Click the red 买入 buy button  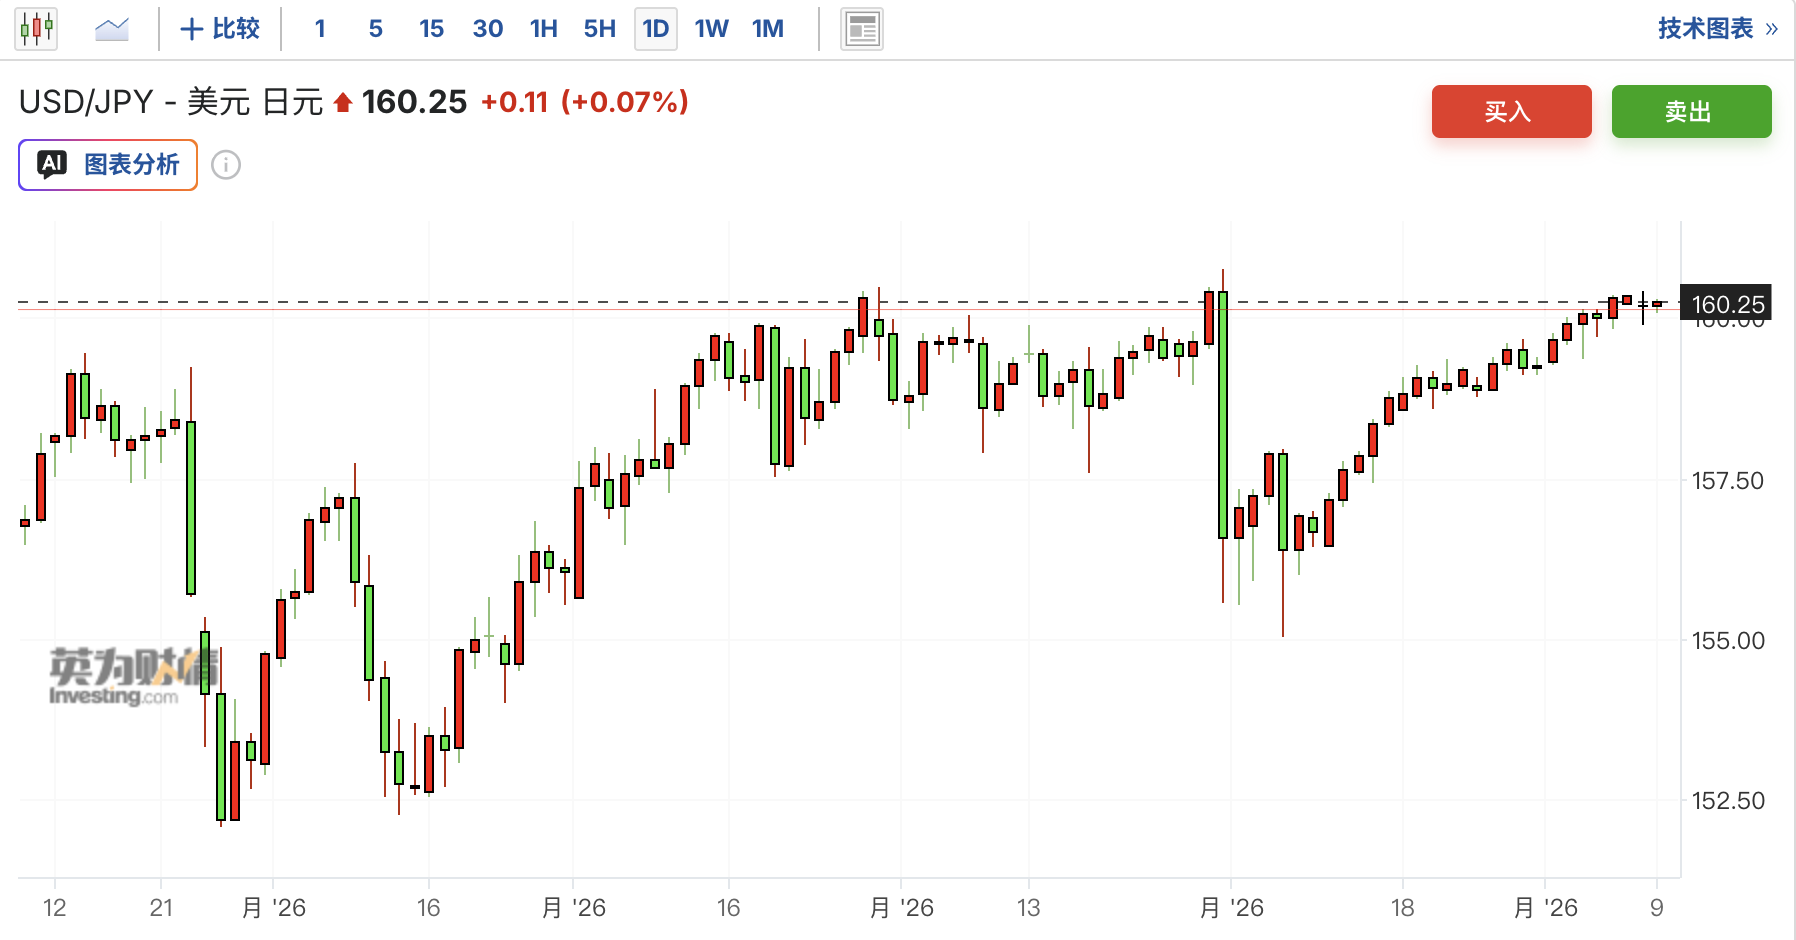[1512, 111]
